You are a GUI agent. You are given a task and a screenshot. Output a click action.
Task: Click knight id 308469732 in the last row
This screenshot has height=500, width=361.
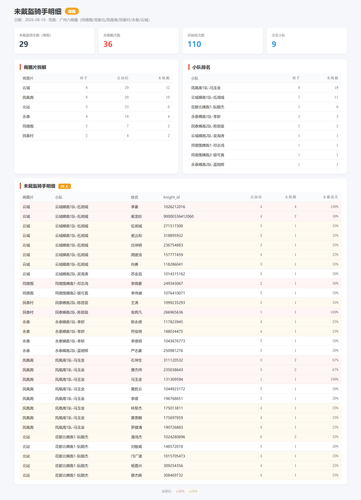pos(173,476)
